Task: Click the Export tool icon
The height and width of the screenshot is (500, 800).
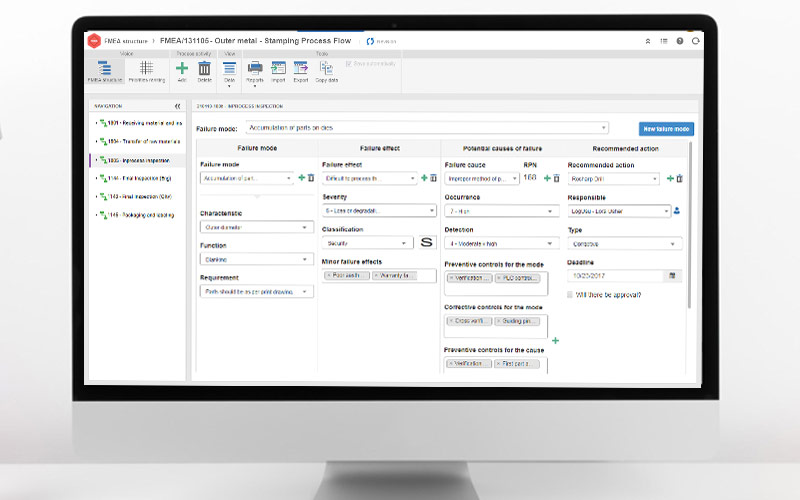Action: [302, 69]
